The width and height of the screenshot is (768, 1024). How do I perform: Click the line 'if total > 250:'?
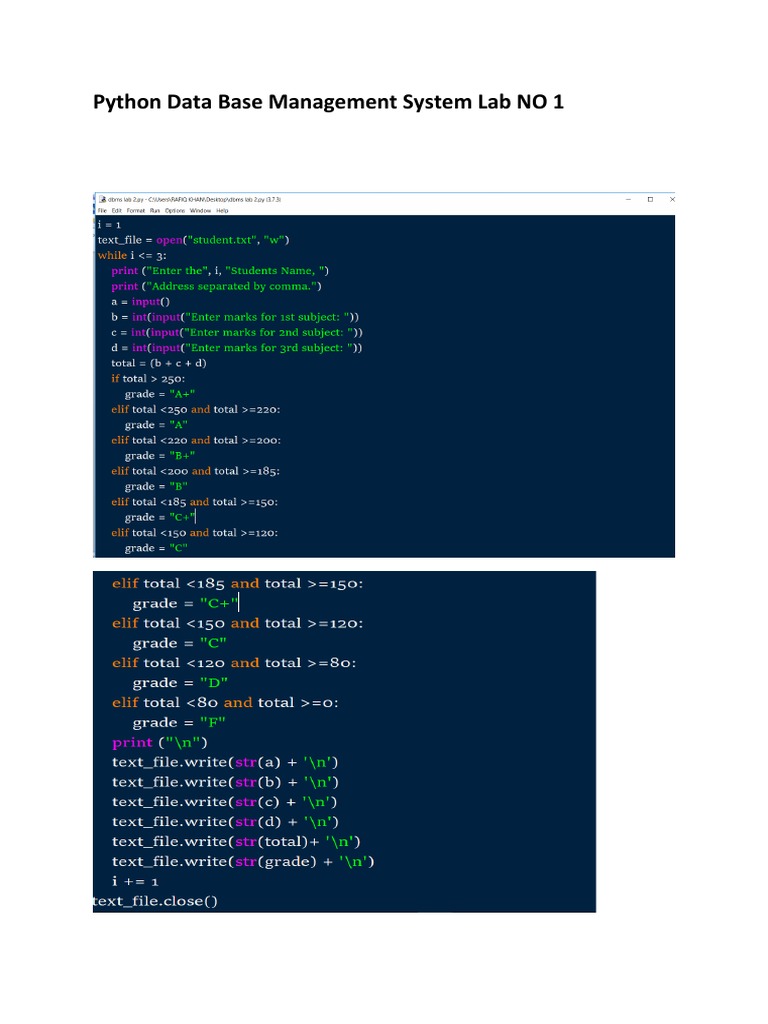[x=148, y=379]
